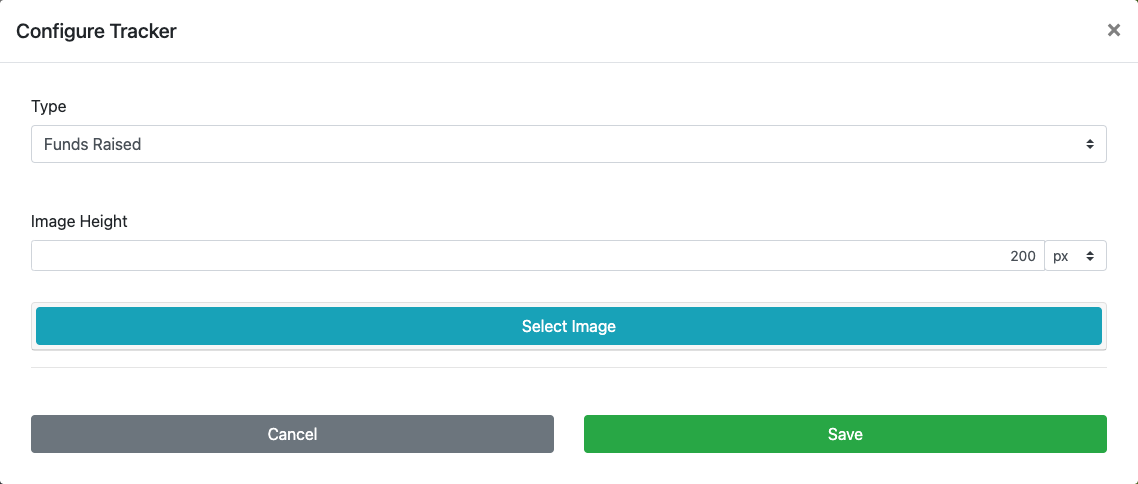The image size is (1138, 484).
Task: Click the Configure Tracker title text
Action: [96, 31]
